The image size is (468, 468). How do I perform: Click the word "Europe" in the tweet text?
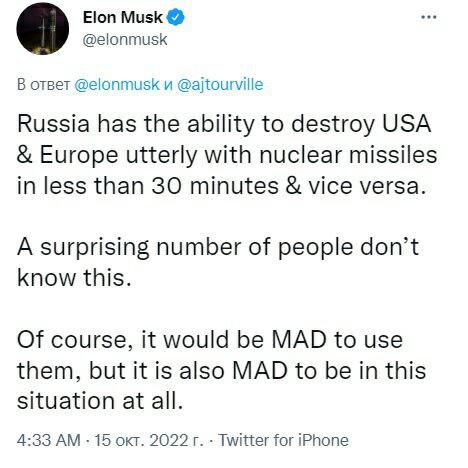point(79,155)
